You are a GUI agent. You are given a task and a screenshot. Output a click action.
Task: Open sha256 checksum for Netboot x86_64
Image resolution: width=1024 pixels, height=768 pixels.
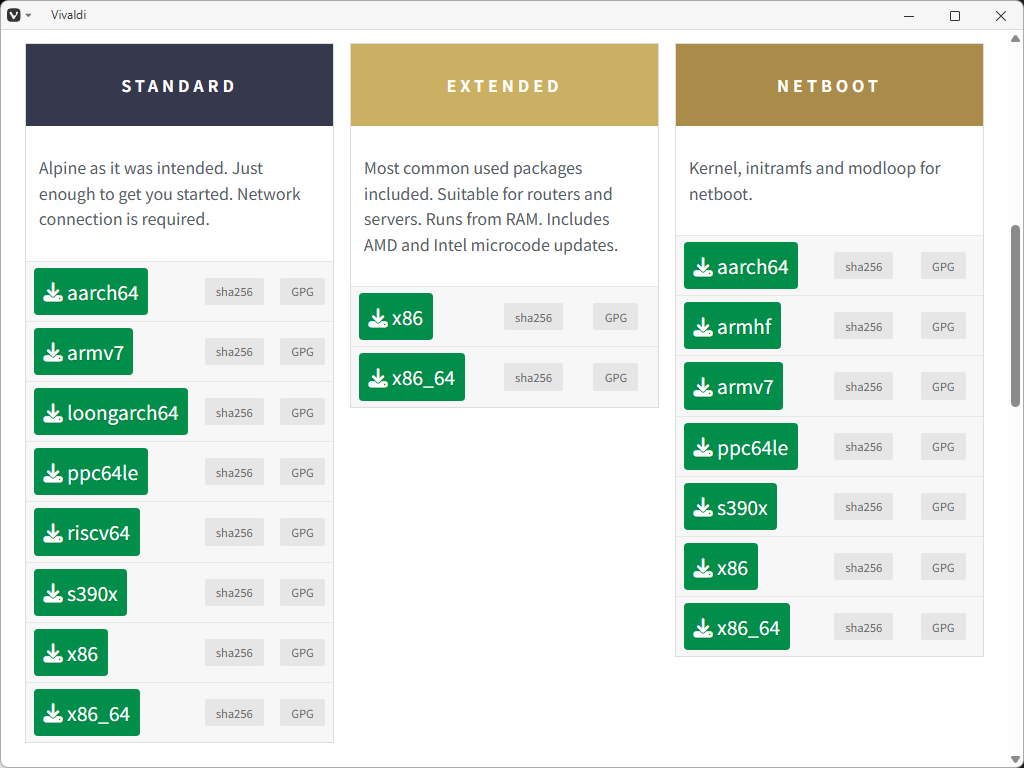click(x=863, y=627)
